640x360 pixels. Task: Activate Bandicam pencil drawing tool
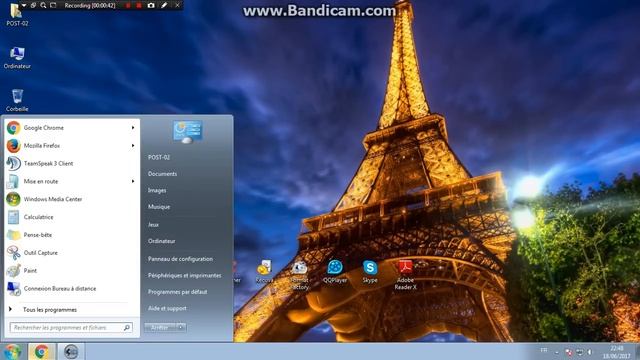pos(164,5)
